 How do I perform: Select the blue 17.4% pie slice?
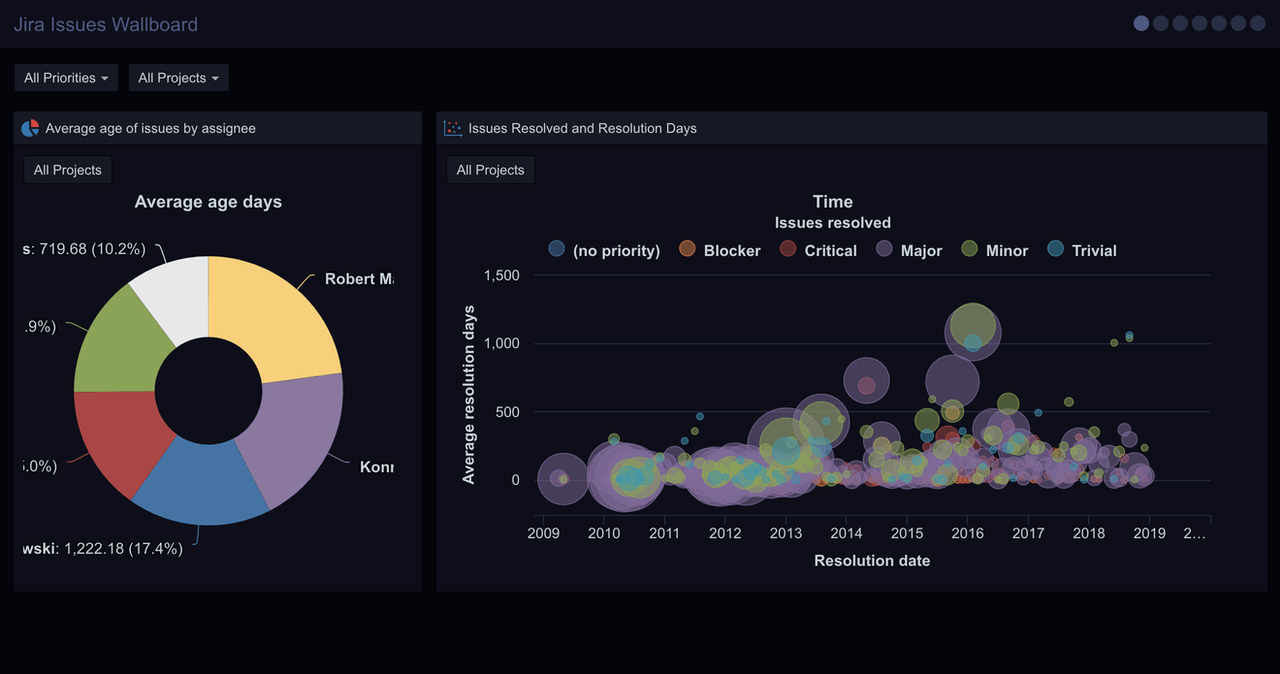(x=202, y=482)
